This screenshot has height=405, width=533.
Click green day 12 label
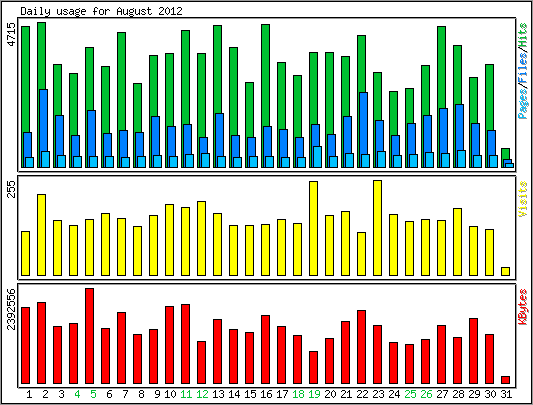point(202,394)
